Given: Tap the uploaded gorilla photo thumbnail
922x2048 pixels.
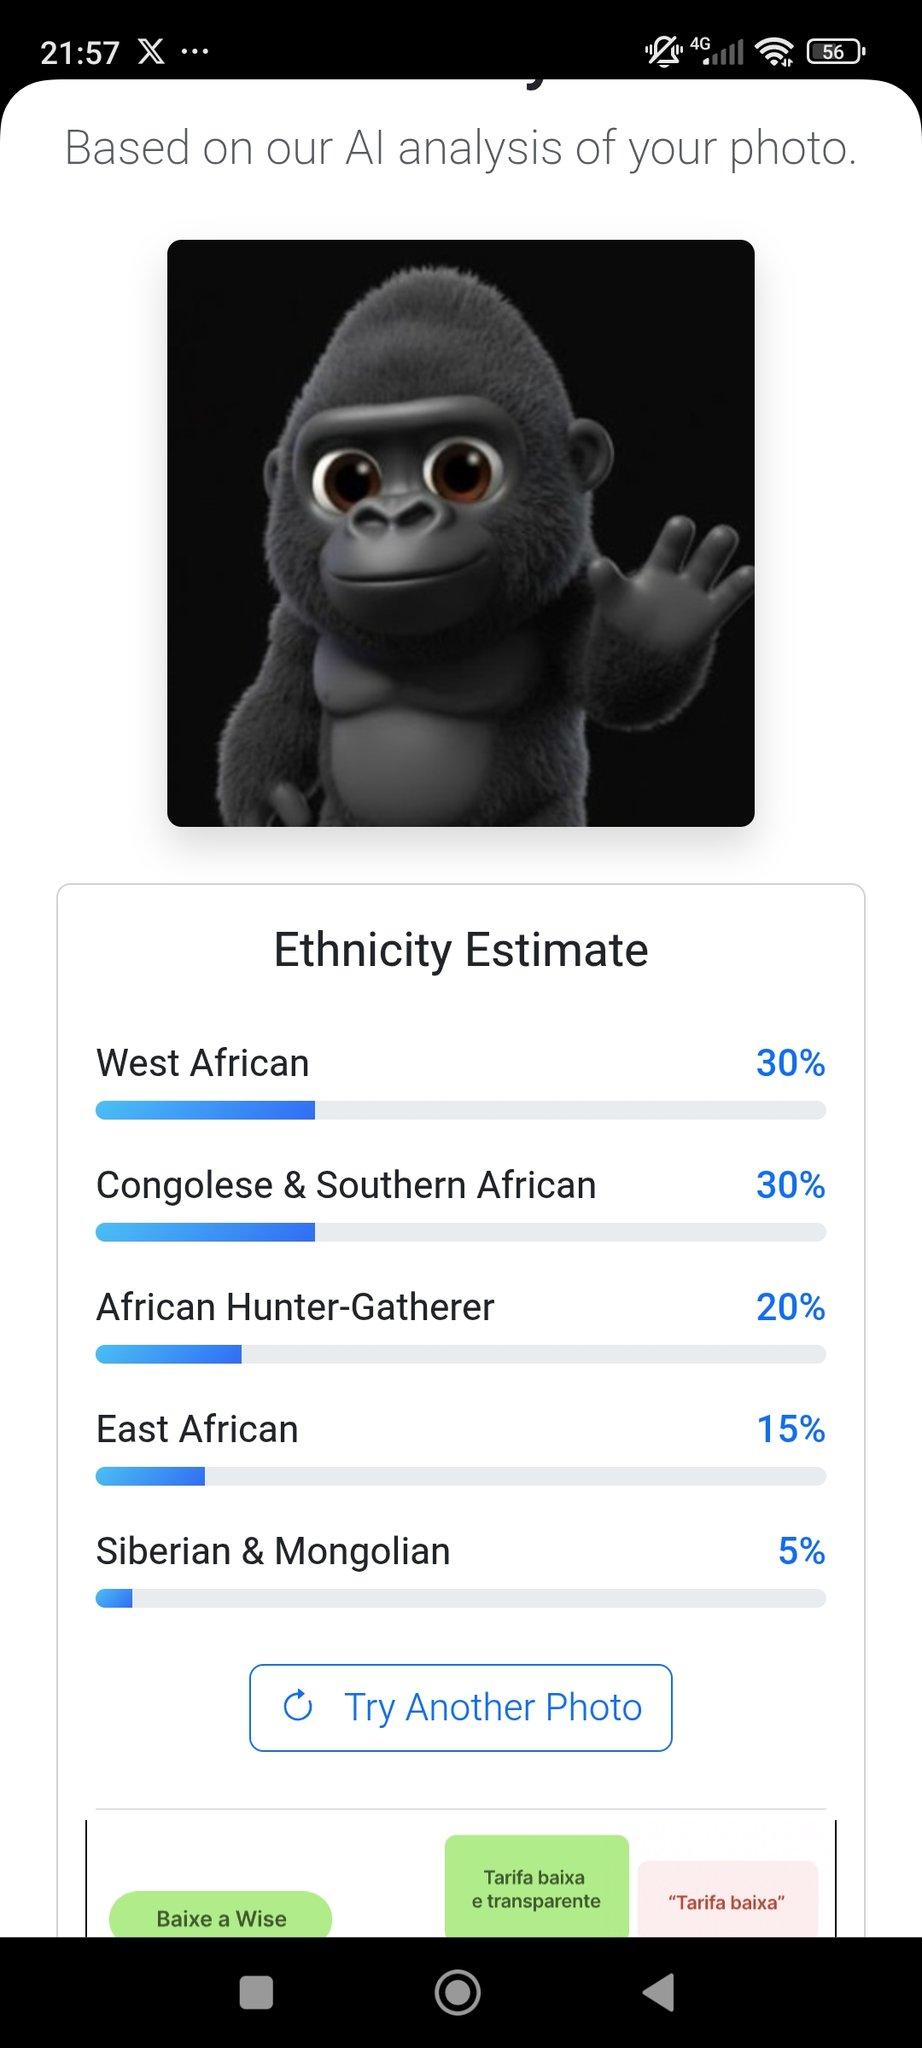Looking at the screenshot, I should click(461, 533).
